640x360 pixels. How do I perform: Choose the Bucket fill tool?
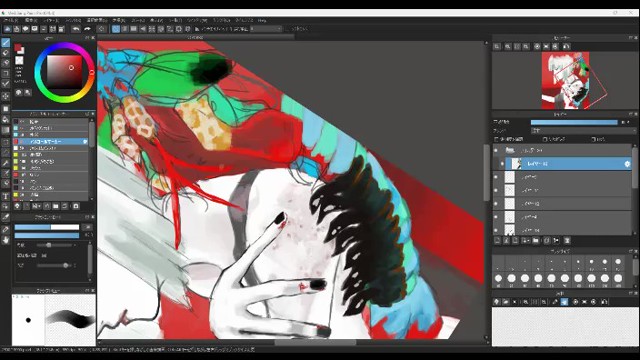(6, 120)
